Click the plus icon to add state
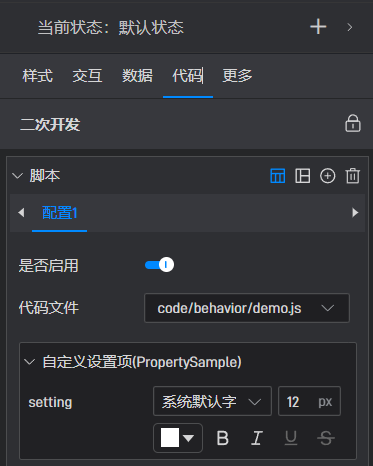The width and height of the screenshot is (373, 466). pyautogui.click(x=318, y=27)
